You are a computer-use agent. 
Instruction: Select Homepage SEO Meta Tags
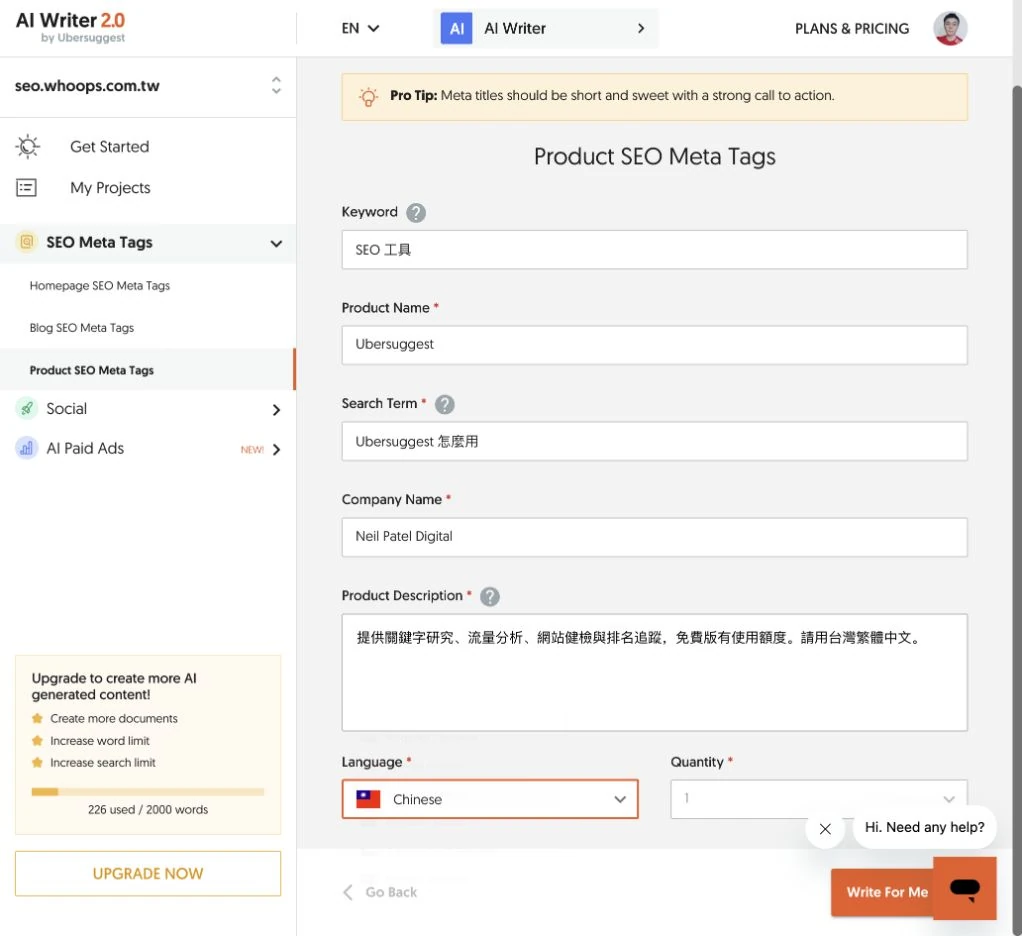coord(100,285)
